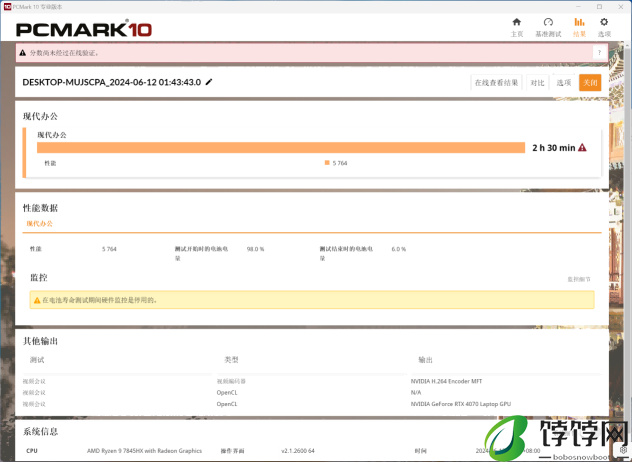Select the 结果 results chart icon

579,22
